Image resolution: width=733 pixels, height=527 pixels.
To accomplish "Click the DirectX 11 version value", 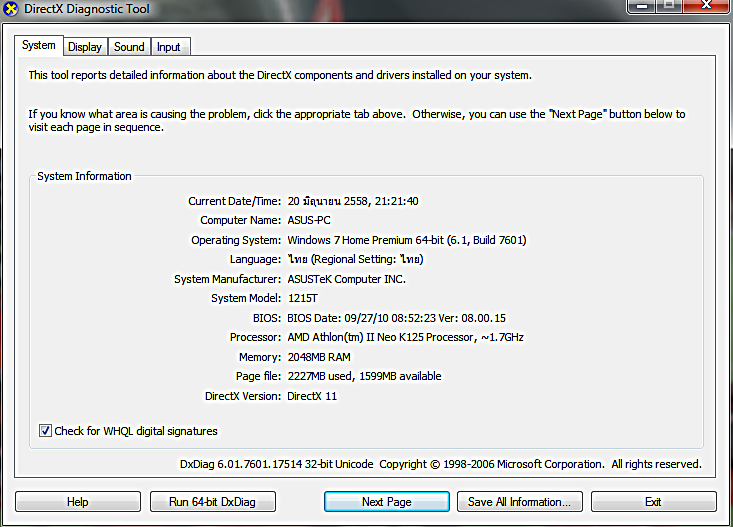I will click(312, 396).
